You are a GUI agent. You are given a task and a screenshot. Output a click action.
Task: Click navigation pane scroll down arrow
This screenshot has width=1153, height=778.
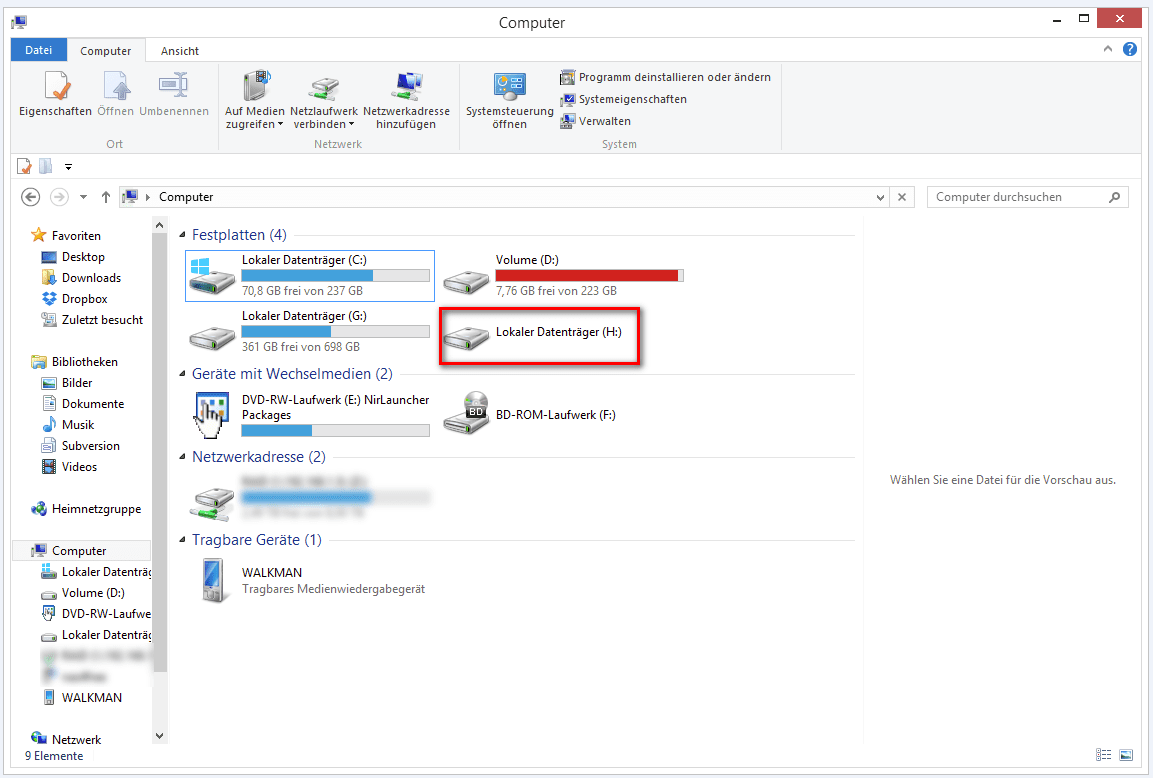(x=160, y=735)
